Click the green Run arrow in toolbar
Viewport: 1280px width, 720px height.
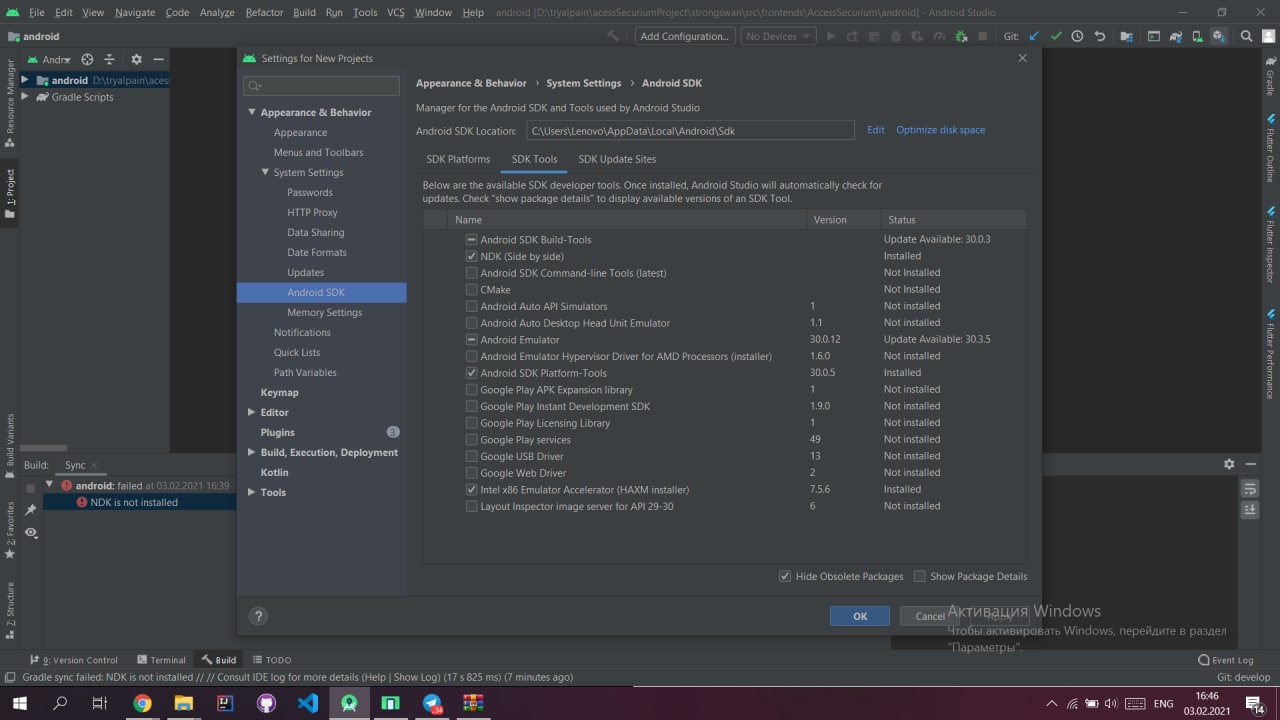point(830,36)
